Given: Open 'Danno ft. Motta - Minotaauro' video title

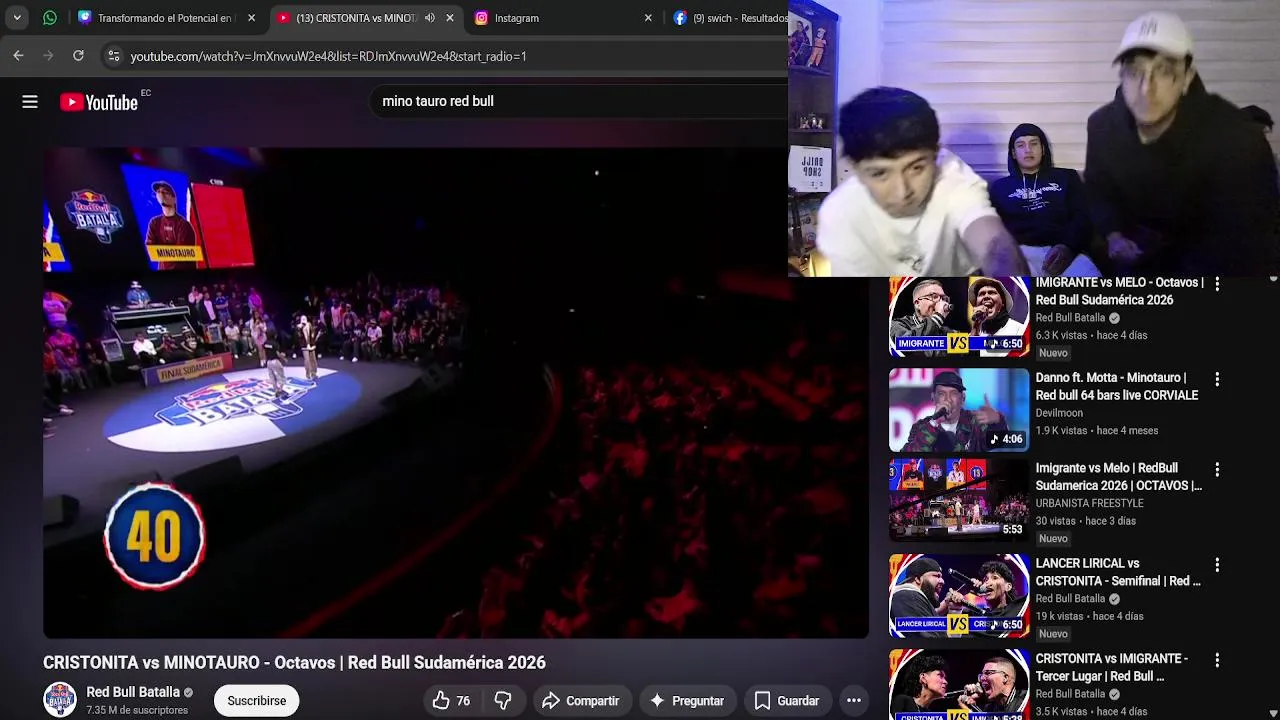Looking at the screenshot, I should [1116, 386].
